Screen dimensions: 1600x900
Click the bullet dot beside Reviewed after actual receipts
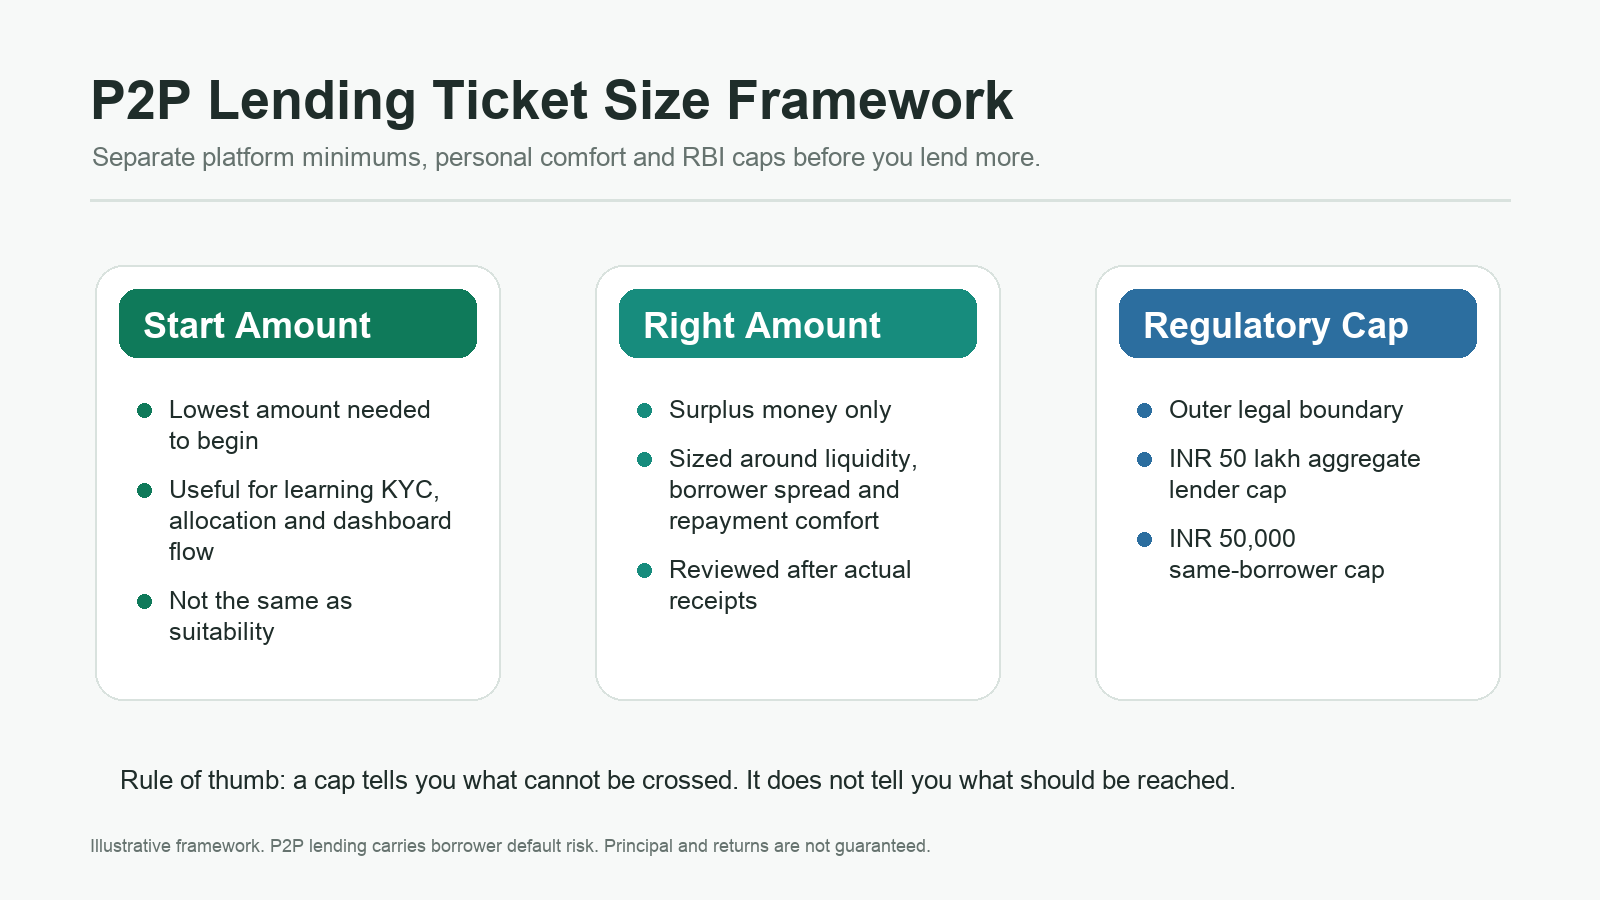tap(645, 570)
